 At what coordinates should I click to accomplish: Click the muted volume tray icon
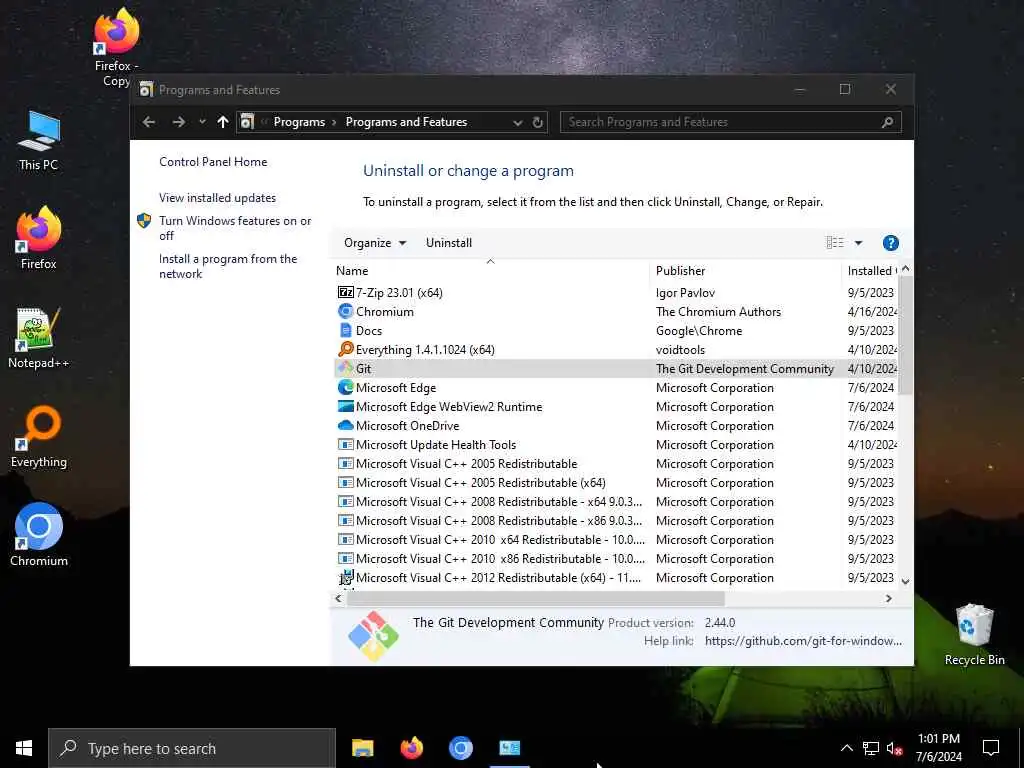(x=894, y=748)
